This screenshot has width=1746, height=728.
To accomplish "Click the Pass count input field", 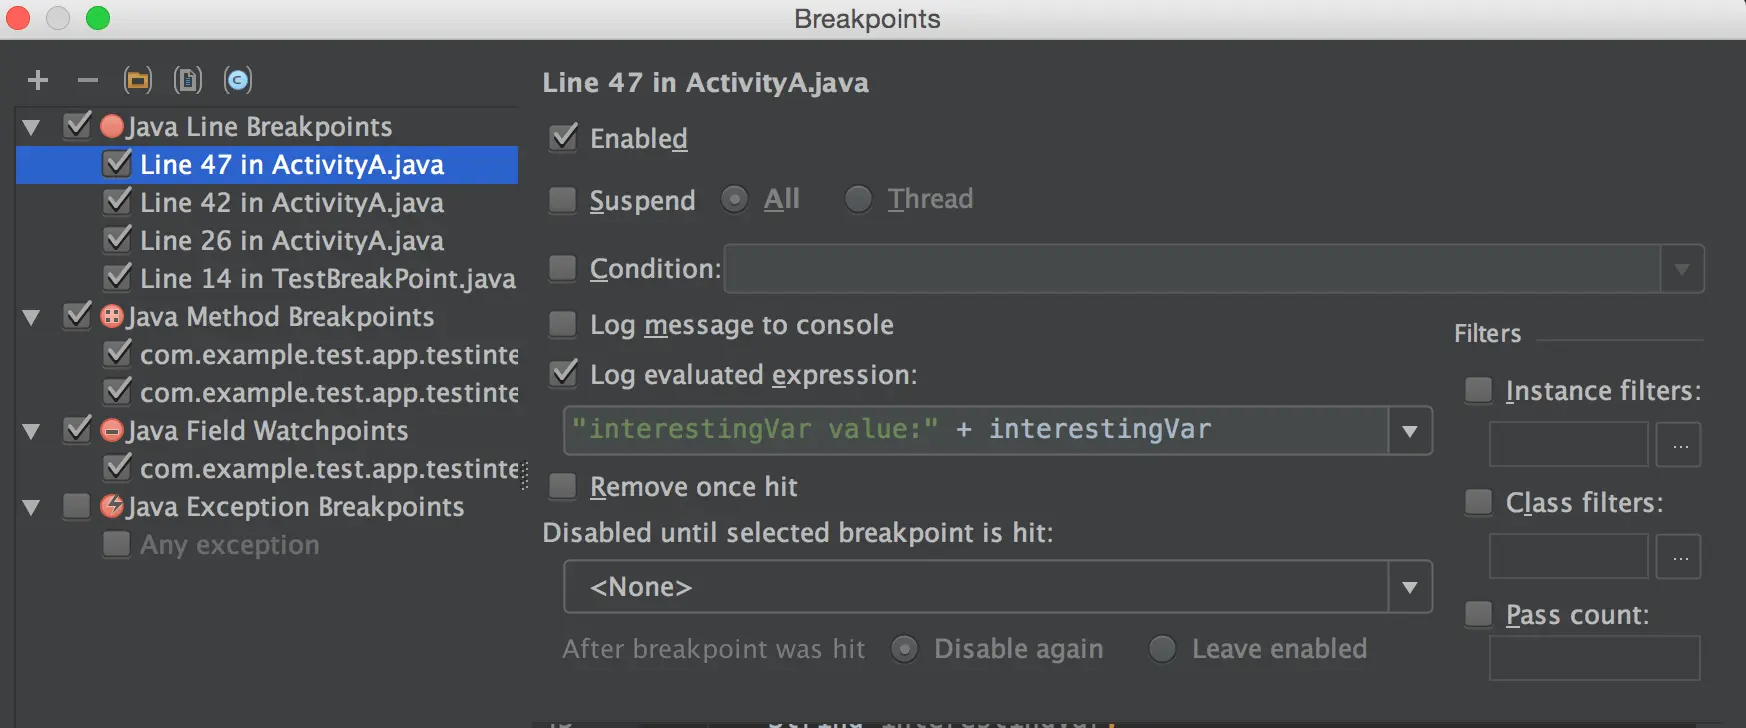I will coord(1595,658).
